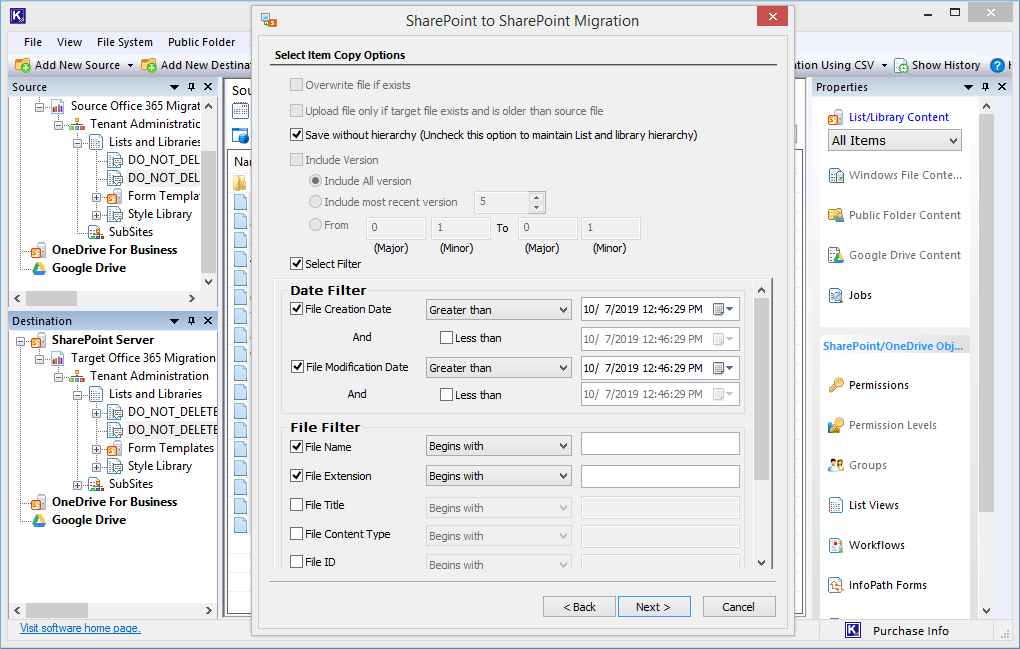Viewport: 1020px width, 649px height.
Task: Open the Add New Source dropdown arrow
Action: point(130,65)
